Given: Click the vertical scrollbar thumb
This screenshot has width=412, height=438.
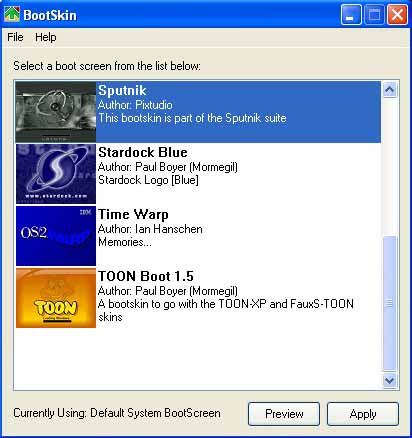Looking at the screenshot, I should click(390, 303).
